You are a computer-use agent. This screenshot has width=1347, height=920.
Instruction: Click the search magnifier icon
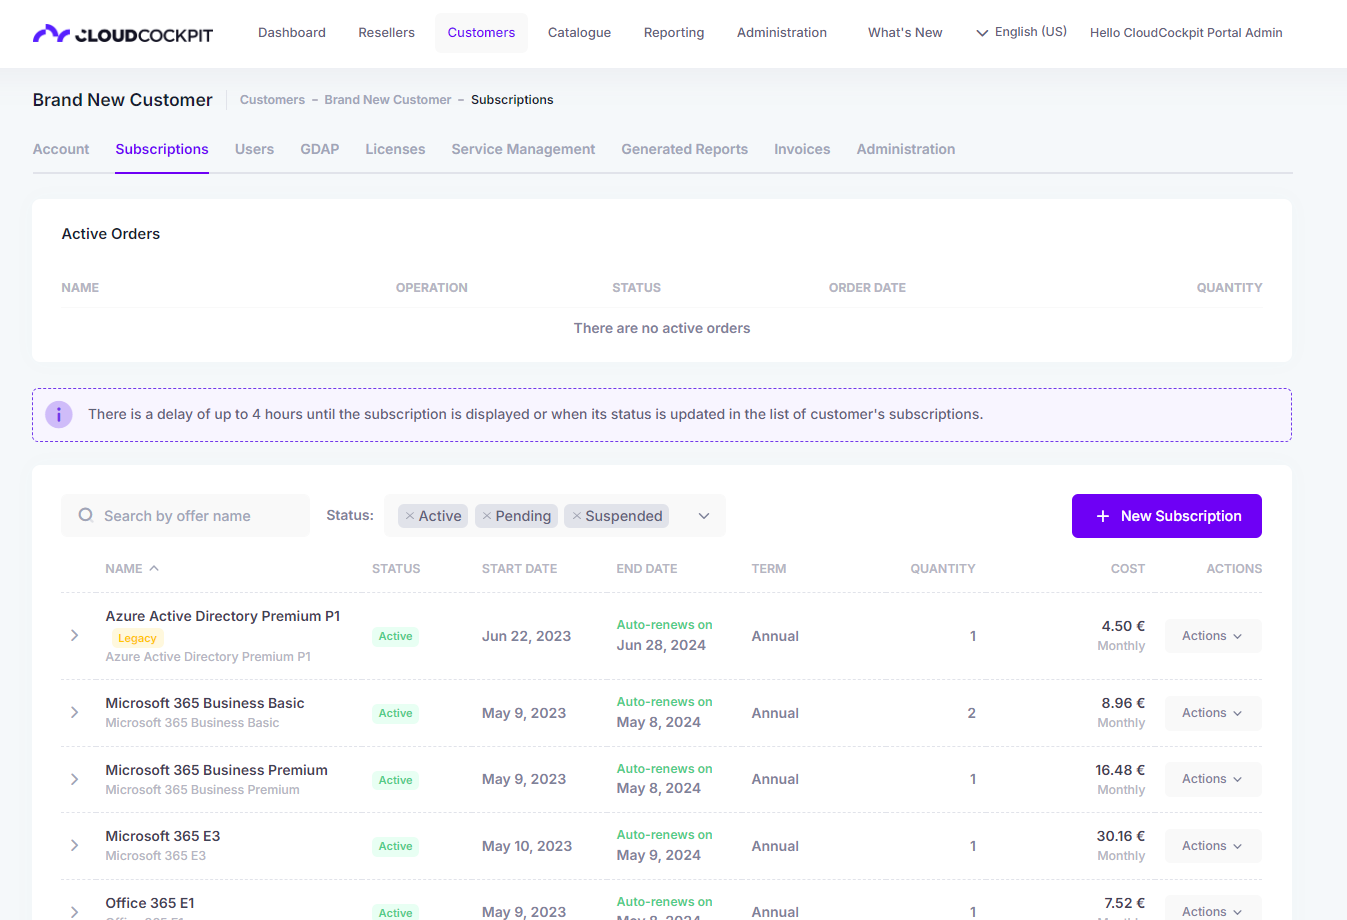click(86, 515)
